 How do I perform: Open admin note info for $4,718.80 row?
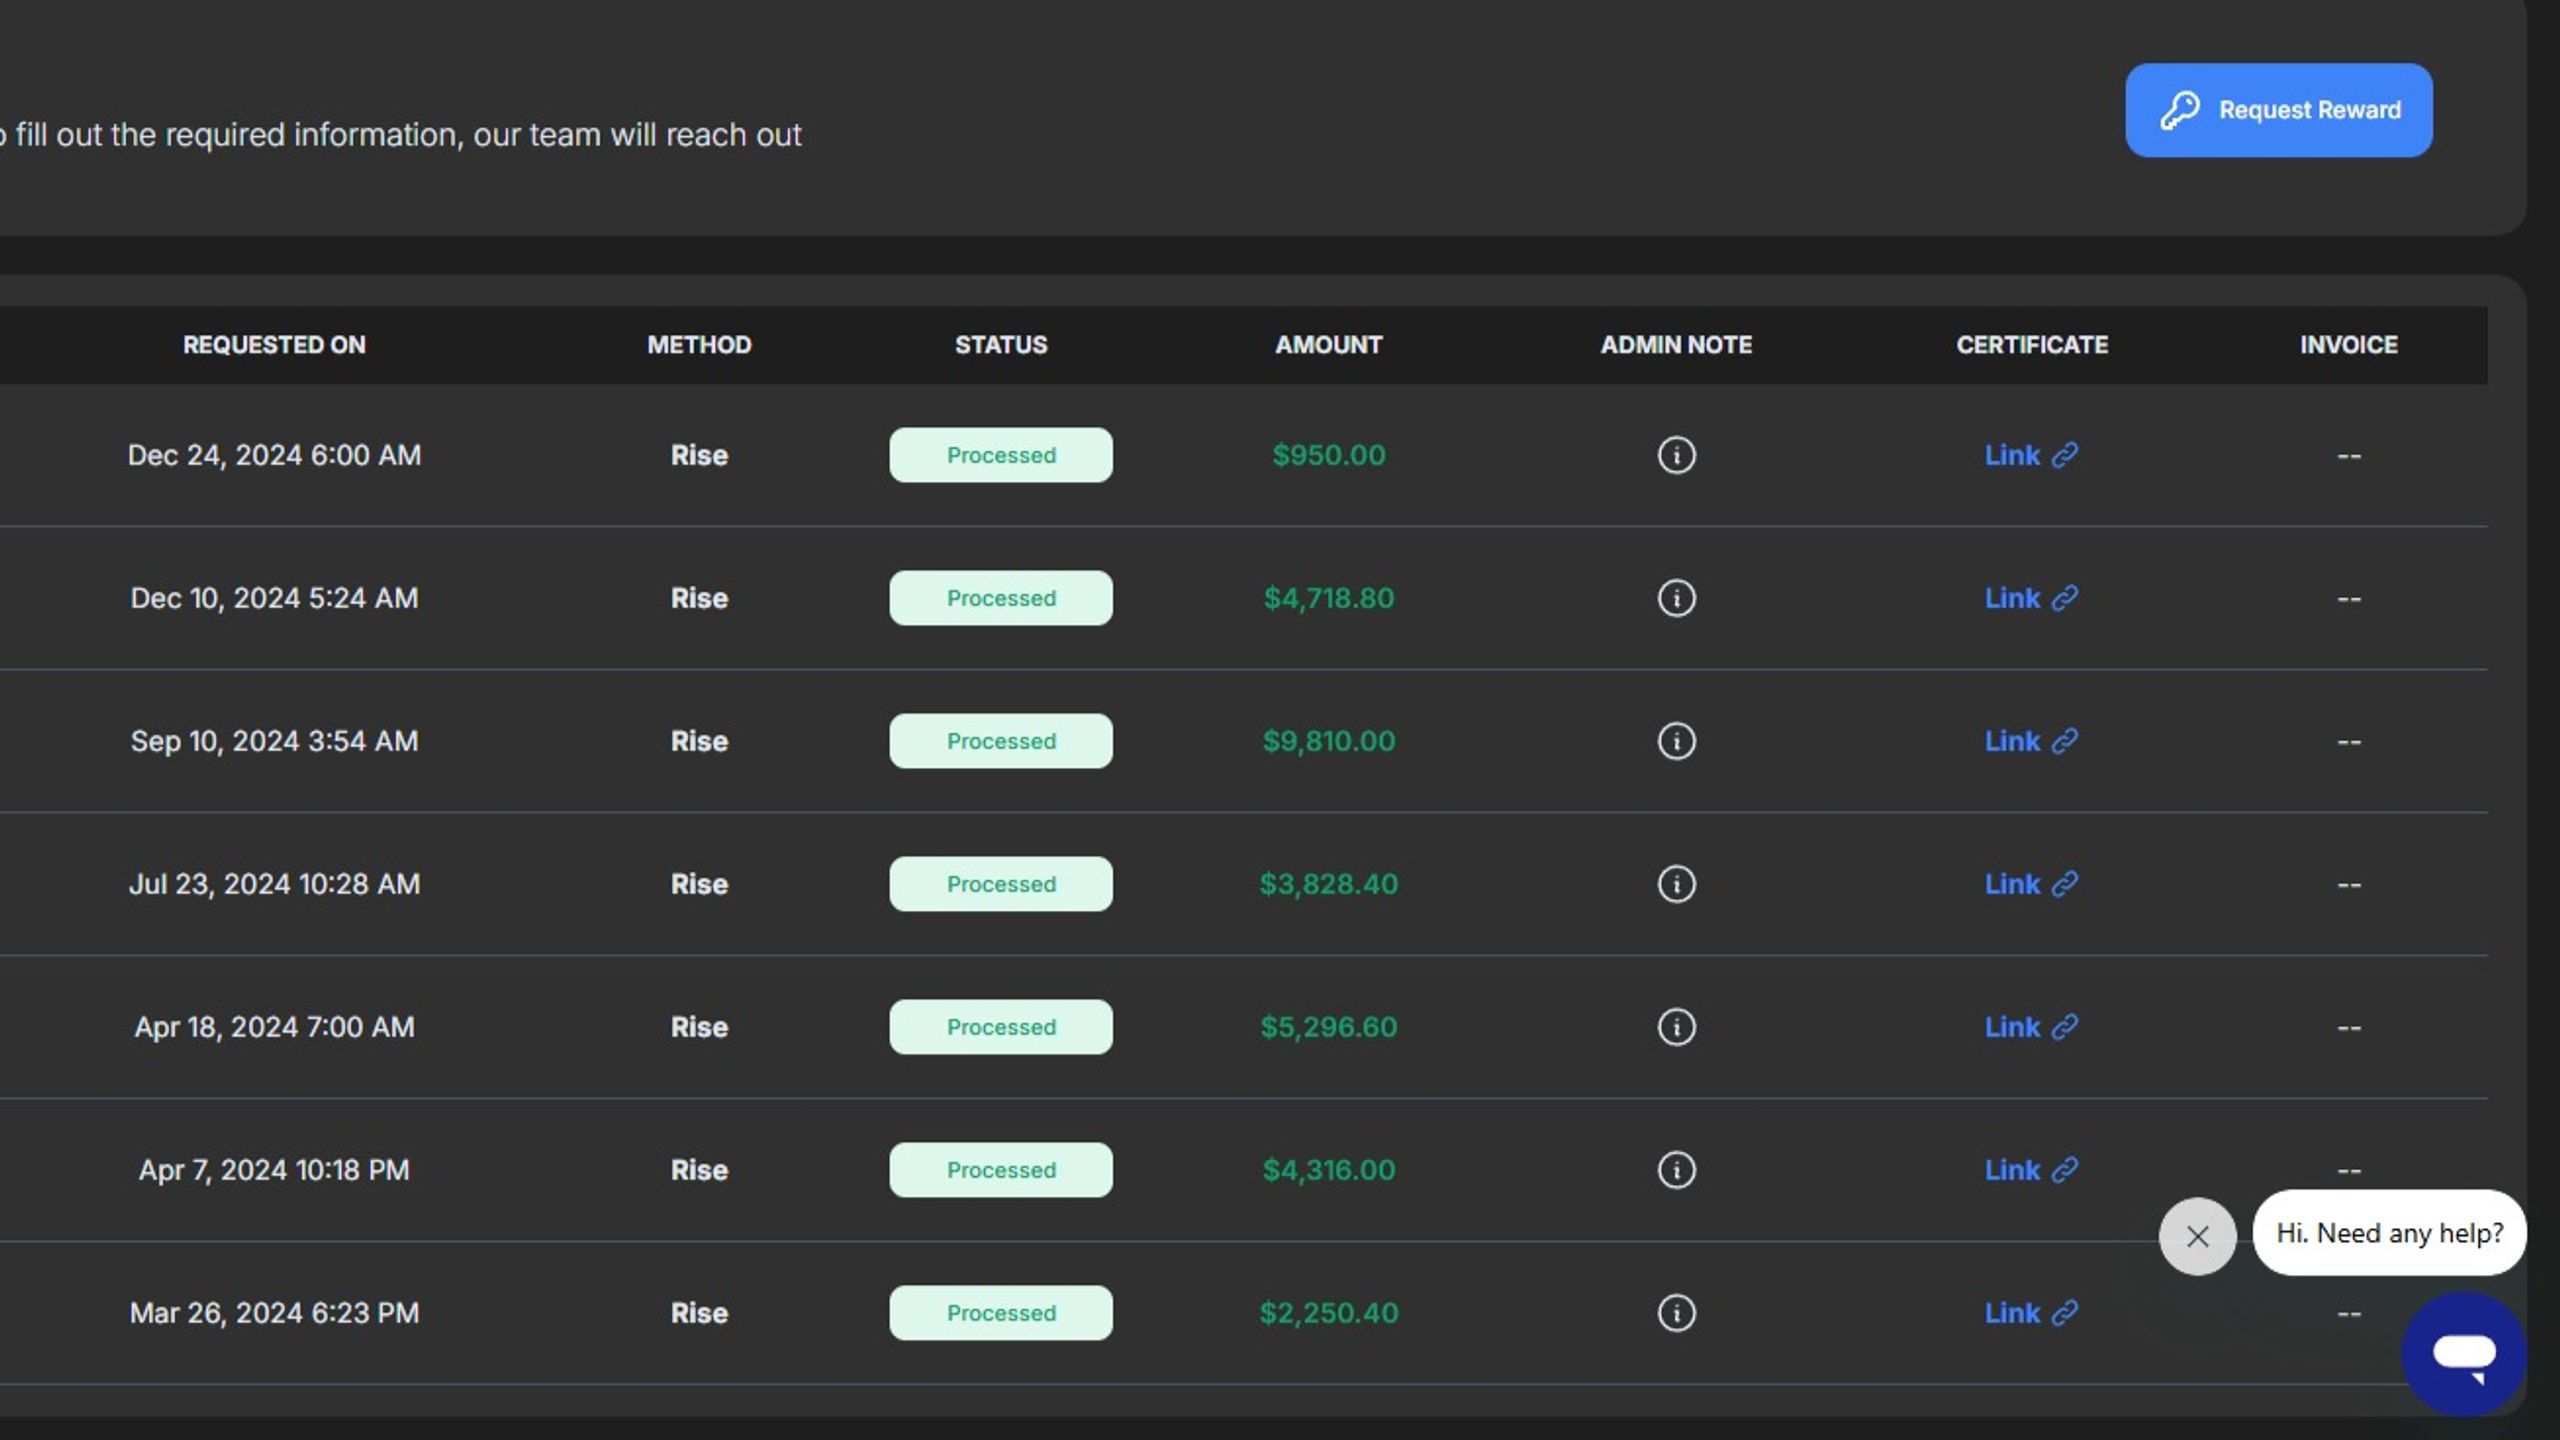[1676, 598]
